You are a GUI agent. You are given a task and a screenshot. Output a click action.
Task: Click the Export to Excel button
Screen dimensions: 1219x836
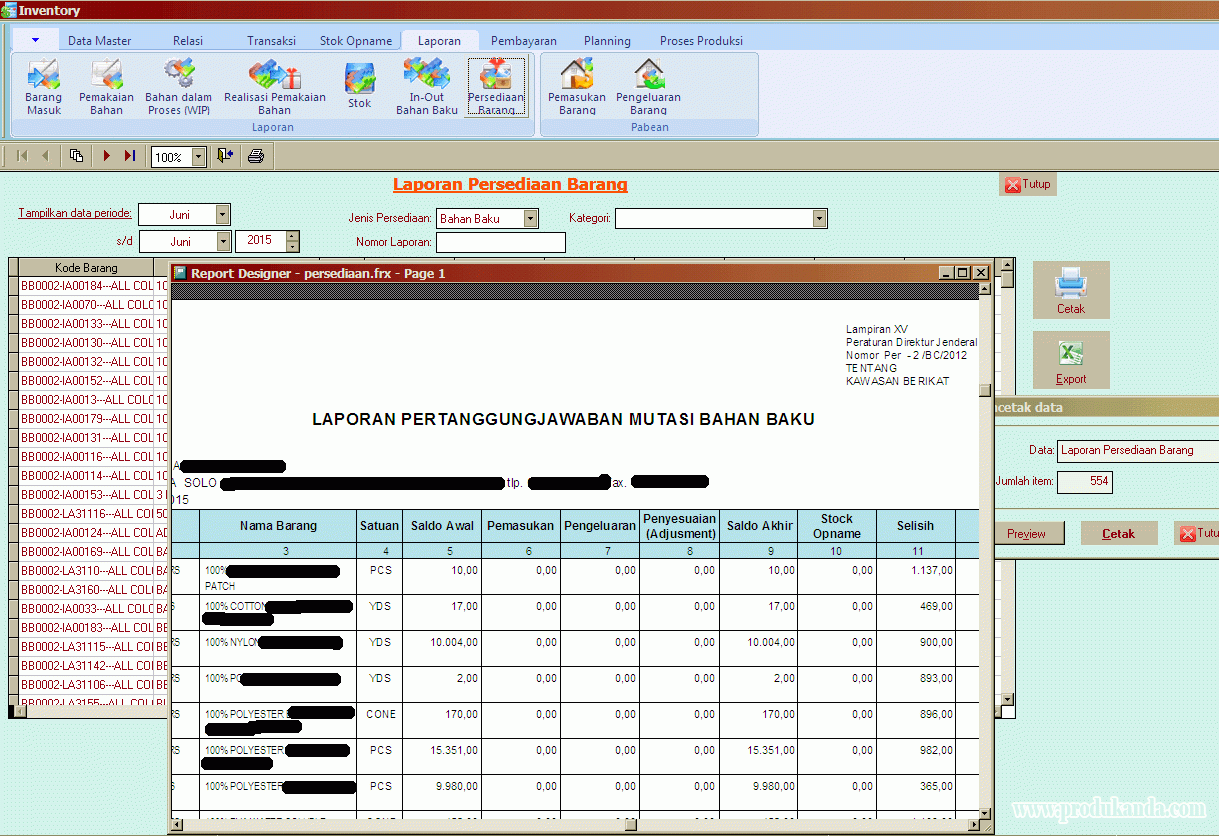tap(1070, 360)
